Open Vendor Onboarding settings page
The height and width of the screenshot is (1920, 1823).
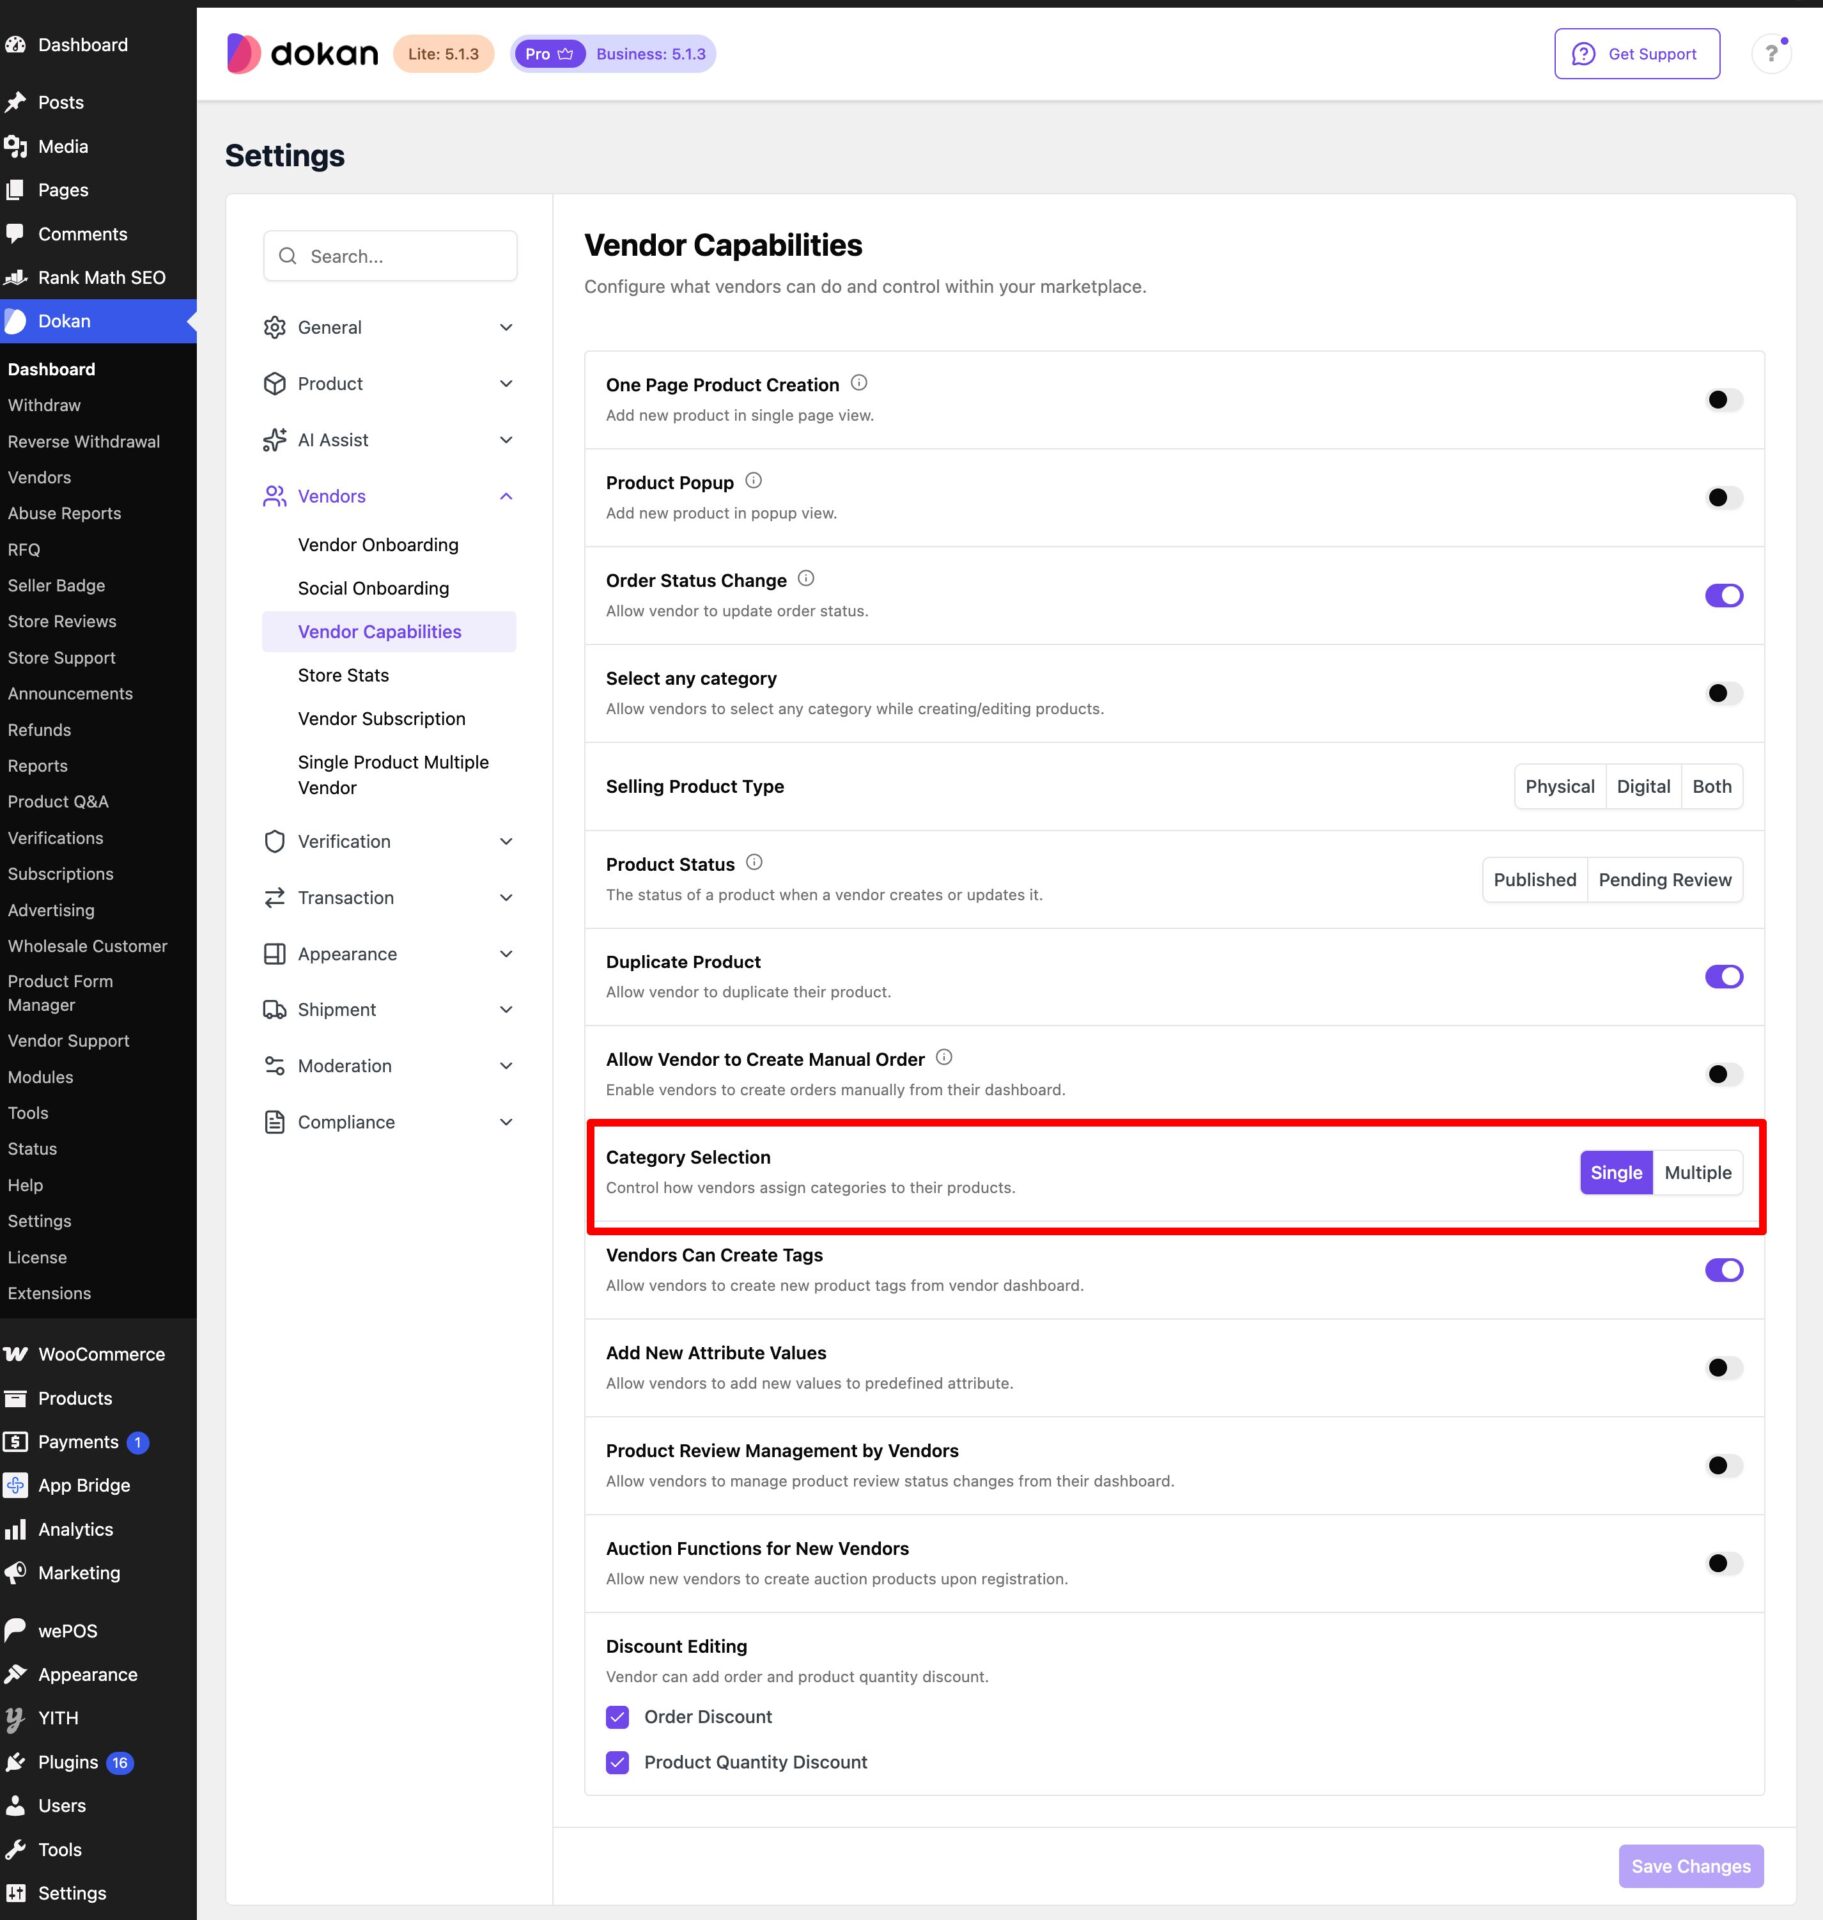click(x=378, y=545)
